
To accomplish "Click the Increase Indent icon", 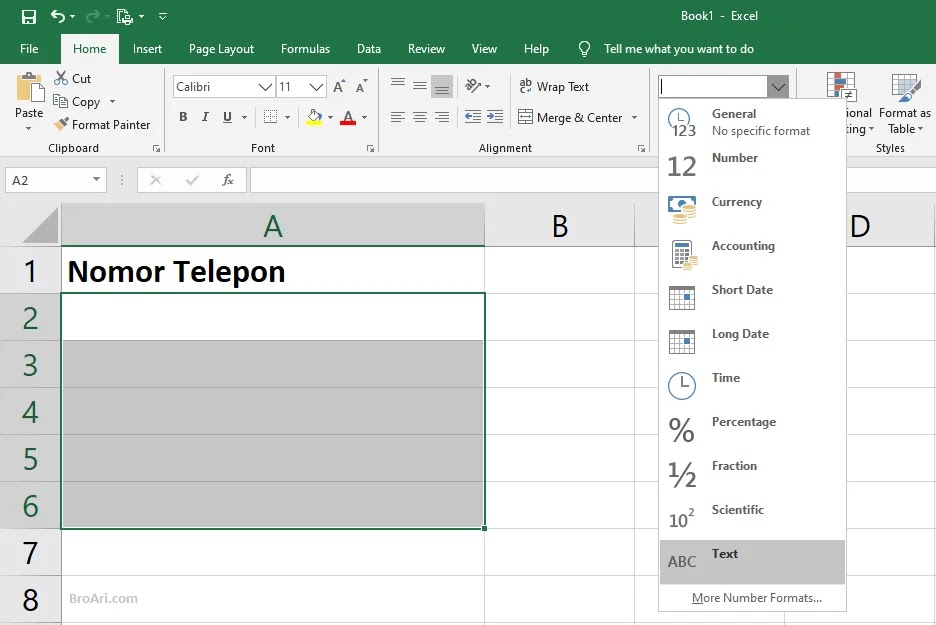I will 495,117.
